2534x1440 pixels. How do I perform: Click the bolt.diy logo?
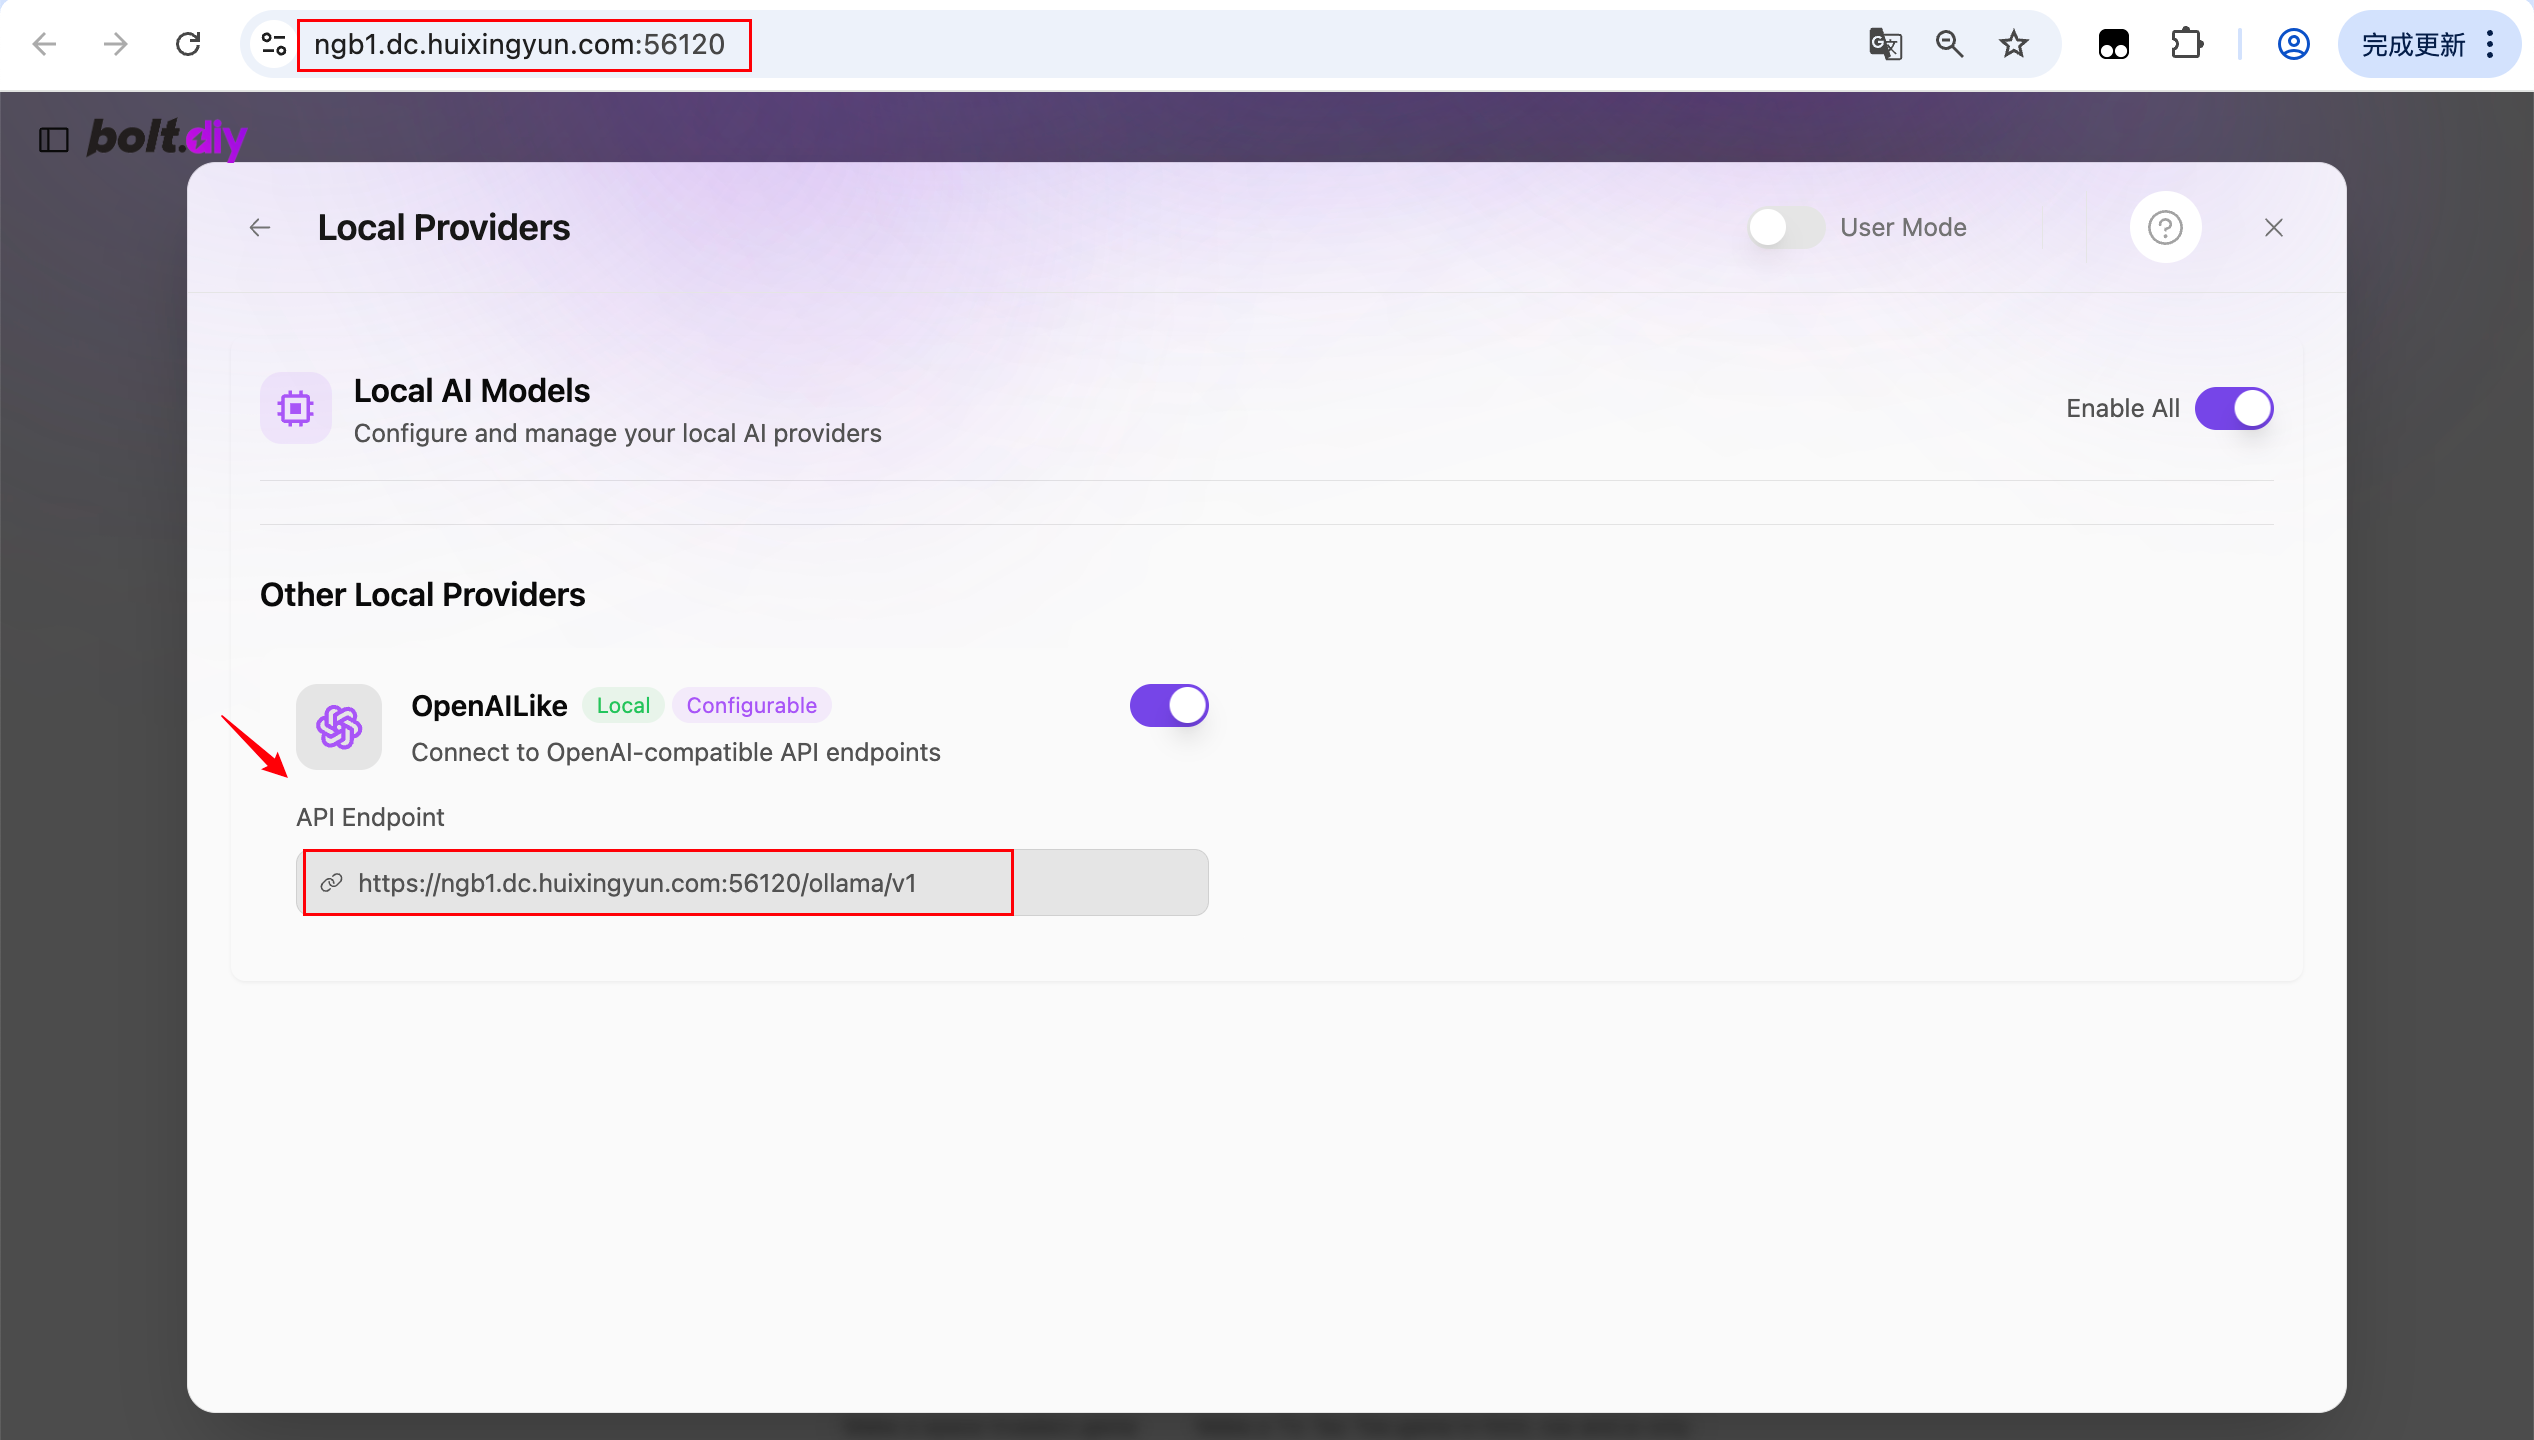[x=166, y=138]
